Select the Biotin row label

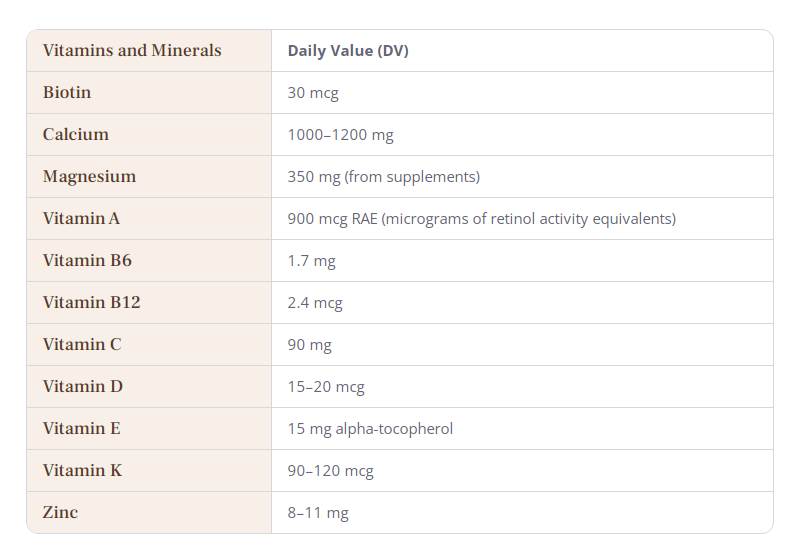67,92
